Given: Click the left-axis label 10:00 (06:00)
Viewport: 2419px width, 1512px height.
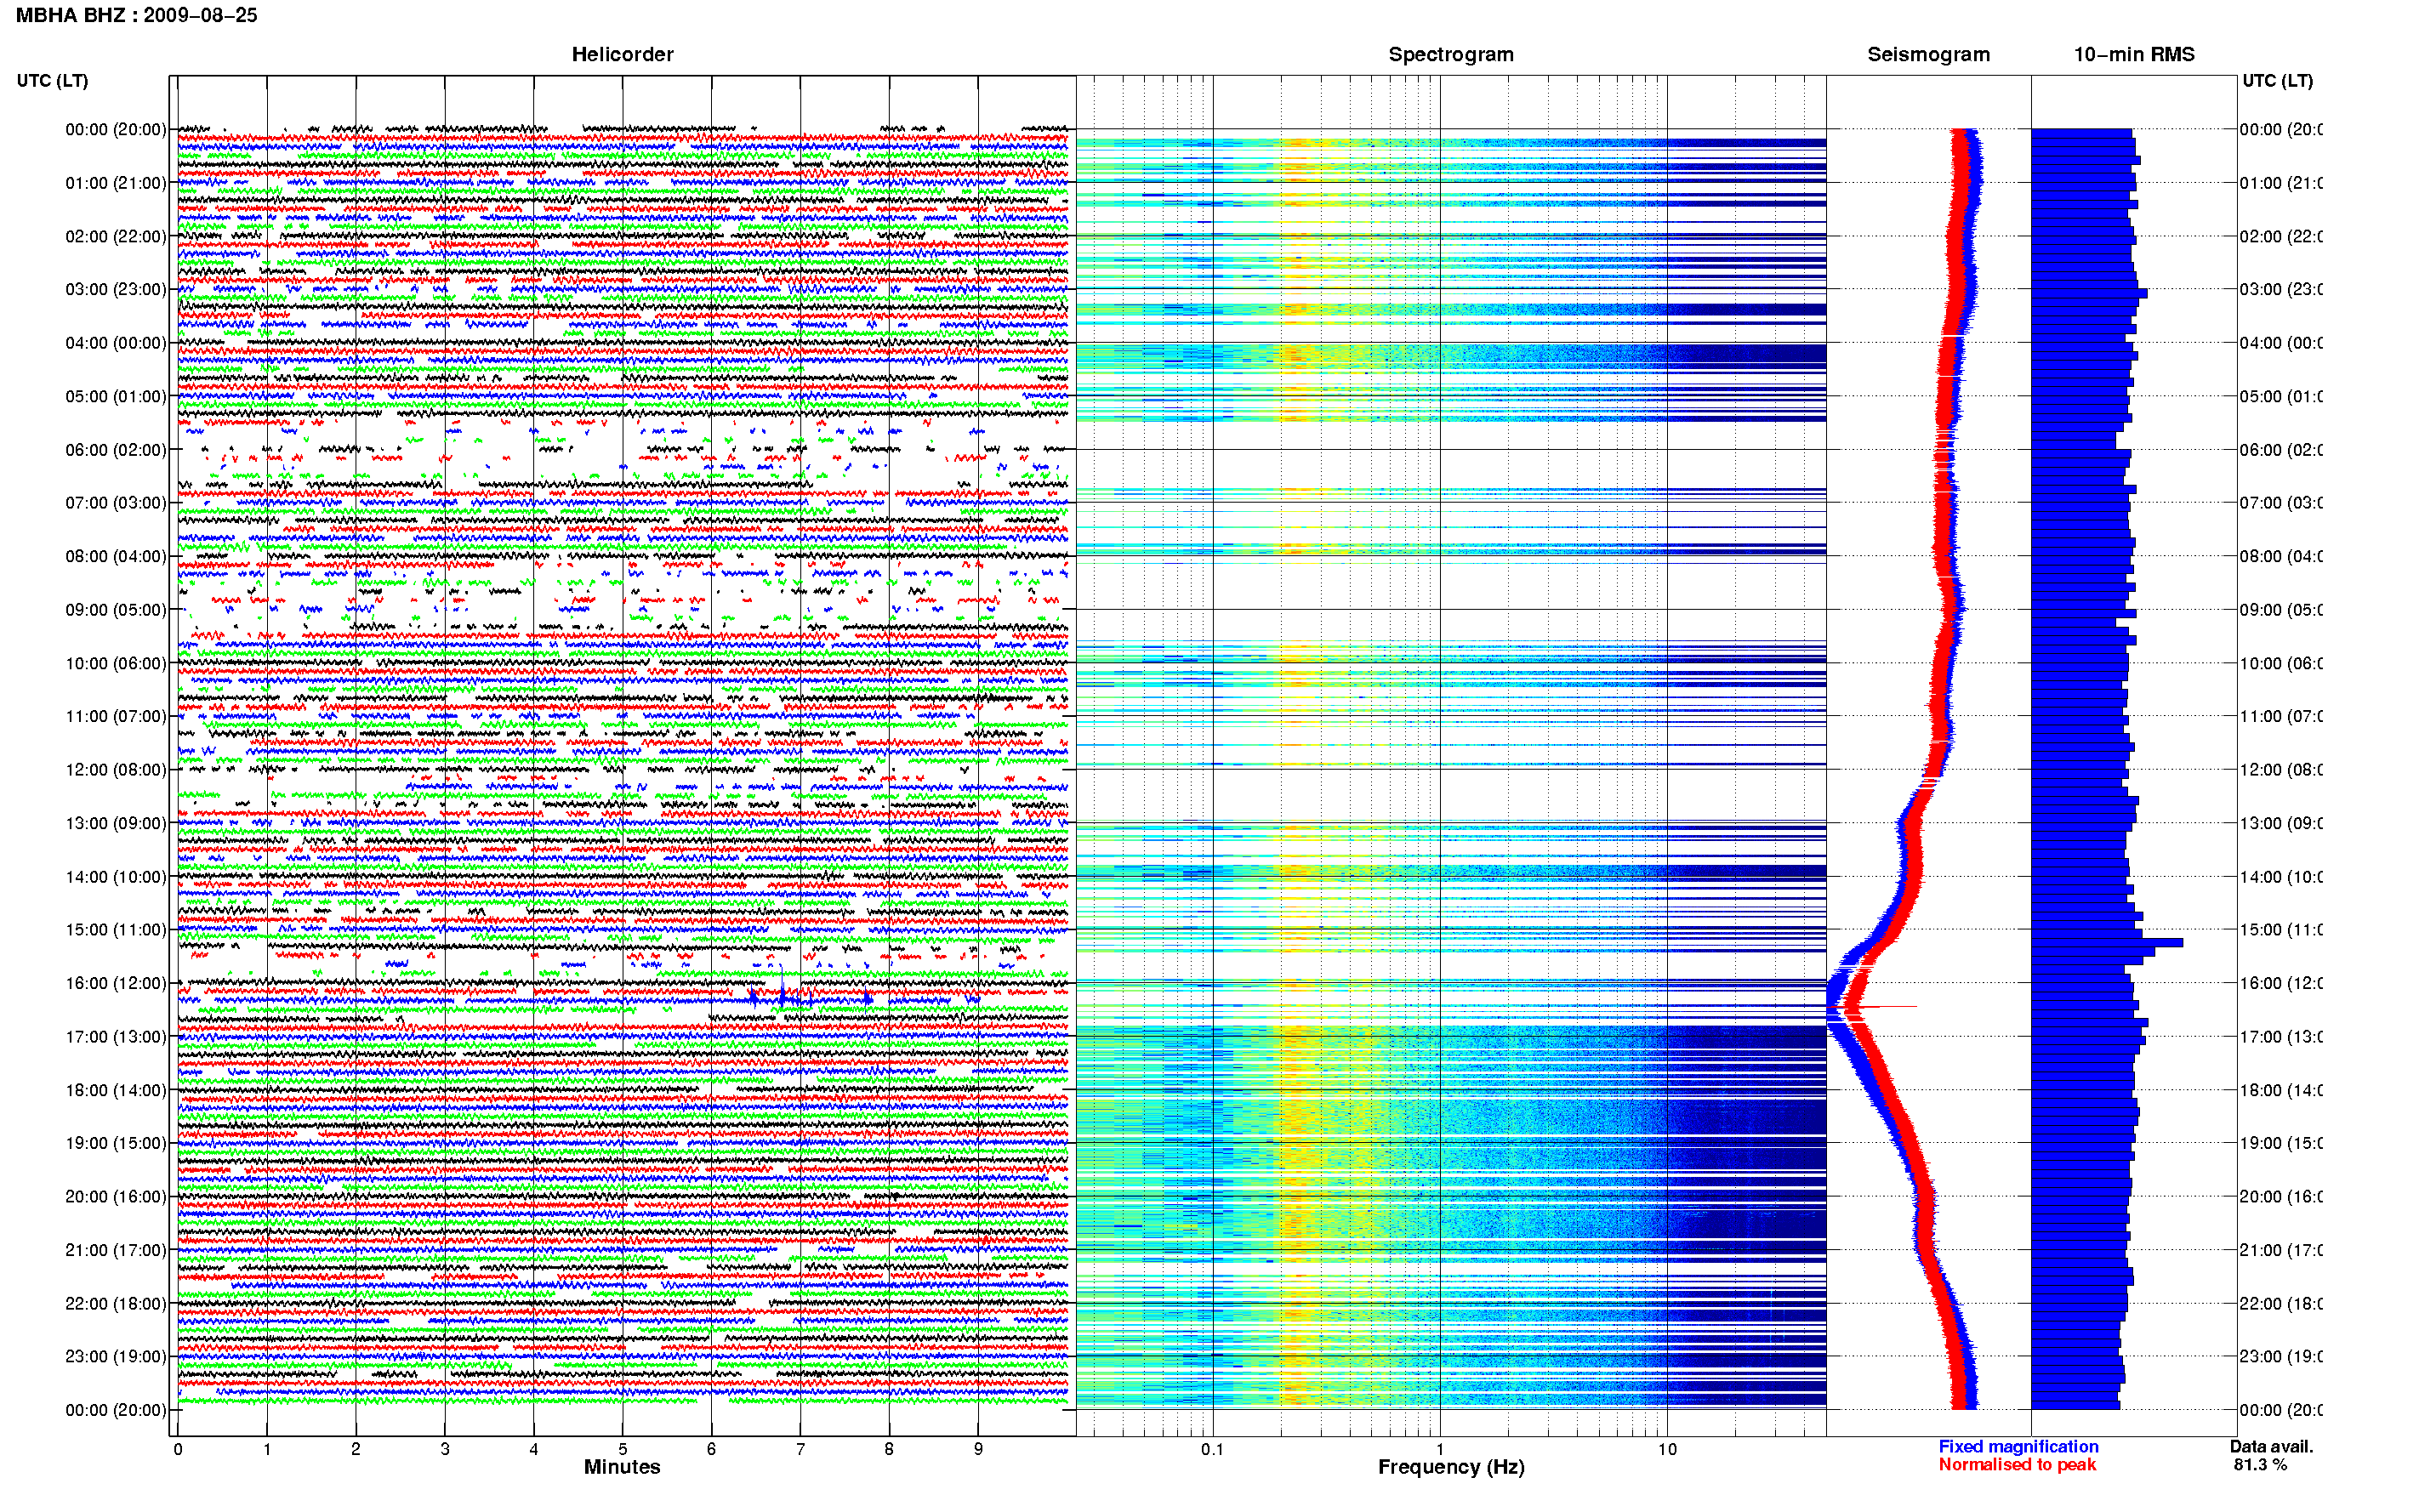Looking at the screenshot, I should (116, 663).
